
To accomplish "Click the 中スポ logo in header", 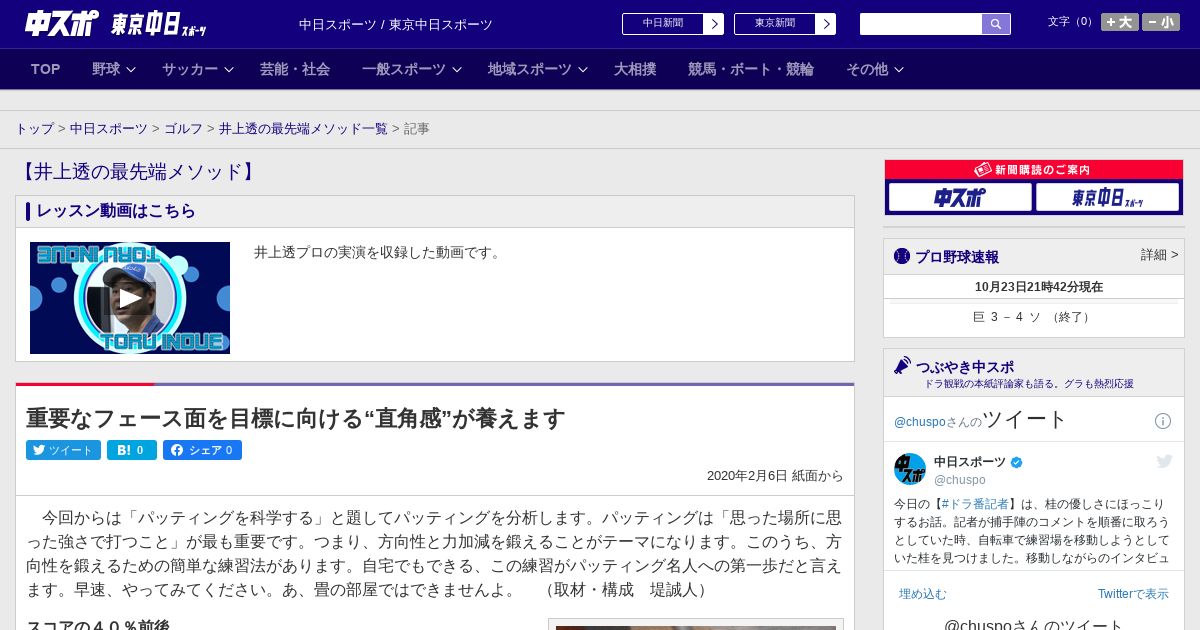I will (x=62, y=23).
